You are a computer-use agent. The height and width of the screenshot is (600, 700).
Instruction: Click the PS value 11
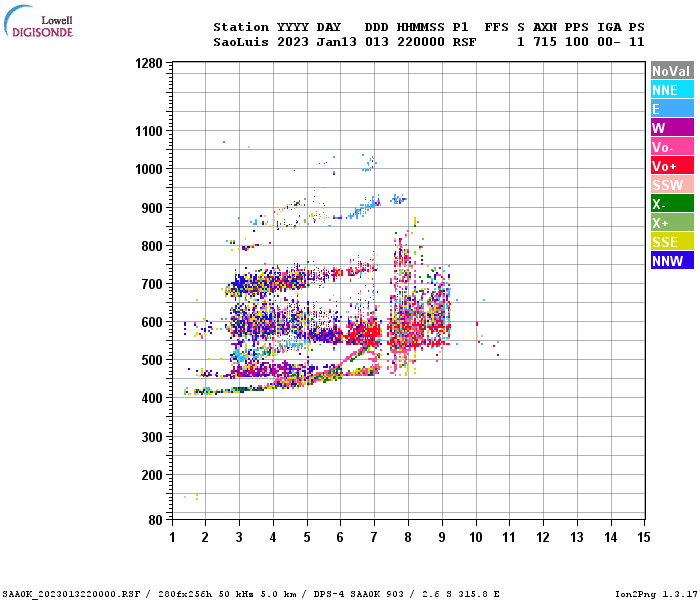coord(637,42)
